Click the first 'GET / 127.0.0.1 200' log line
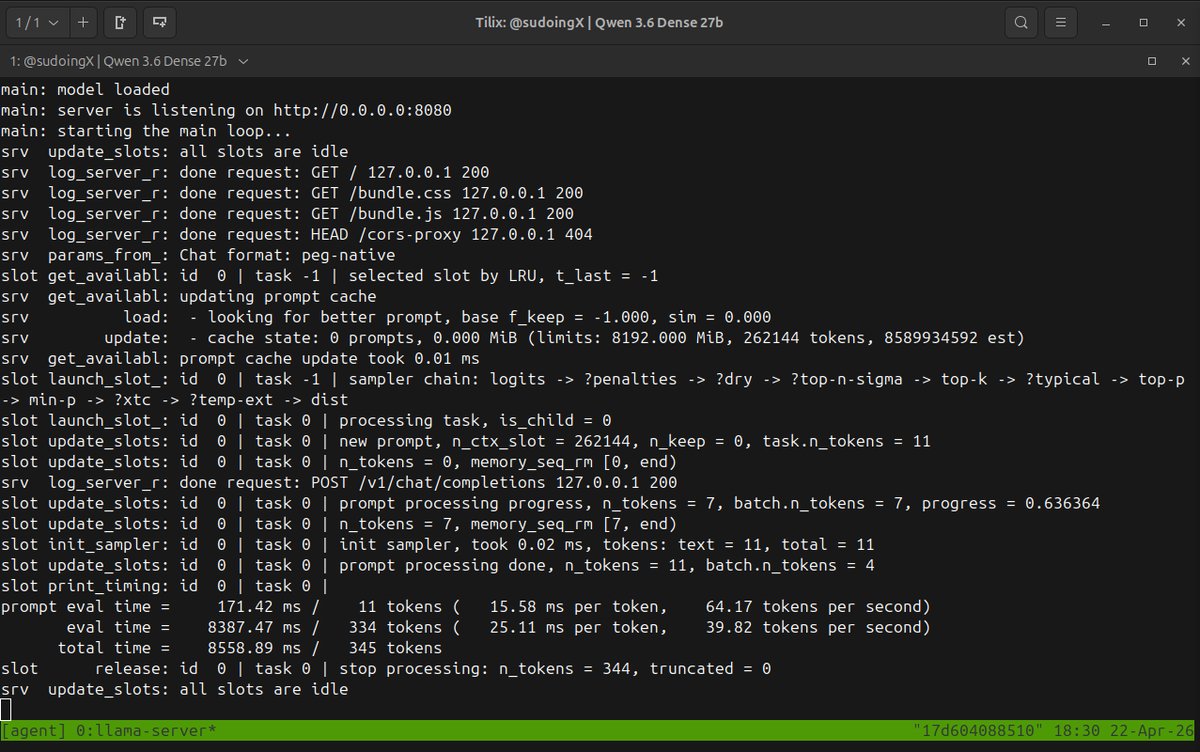Viewport: 1200px width, 752px height. click(245, 172)
